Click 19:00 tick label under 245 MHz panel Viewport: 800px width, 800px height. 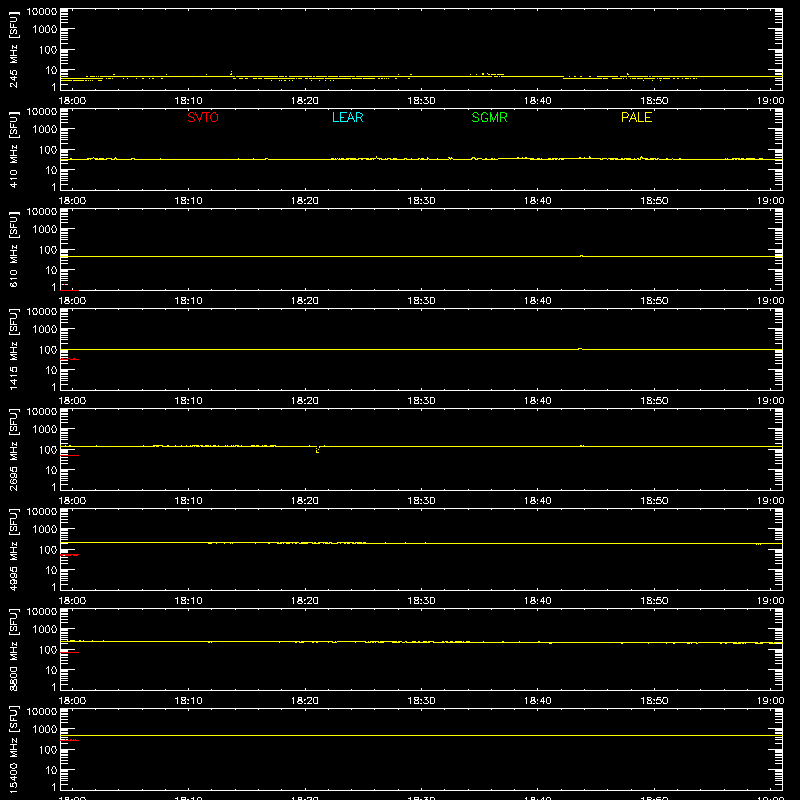770,101
